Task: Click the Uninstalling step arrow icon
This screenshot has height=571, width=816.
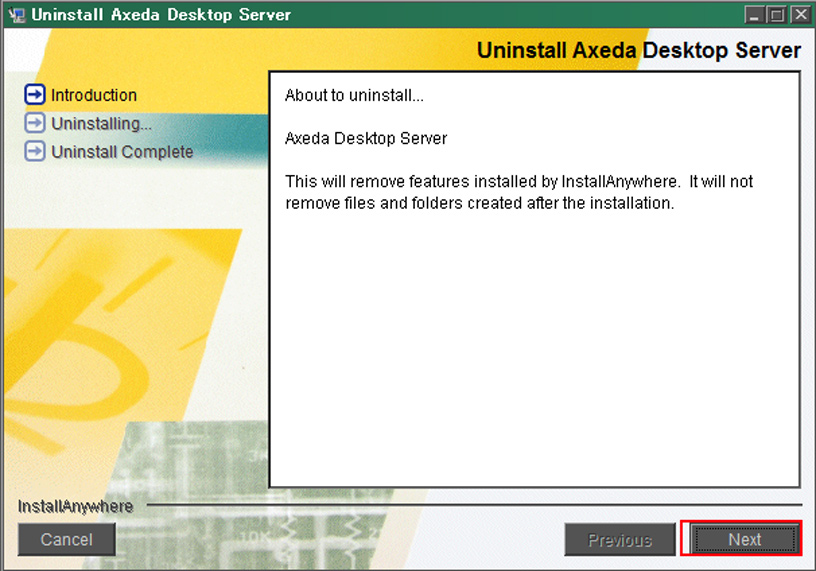Action: [35, 123]
